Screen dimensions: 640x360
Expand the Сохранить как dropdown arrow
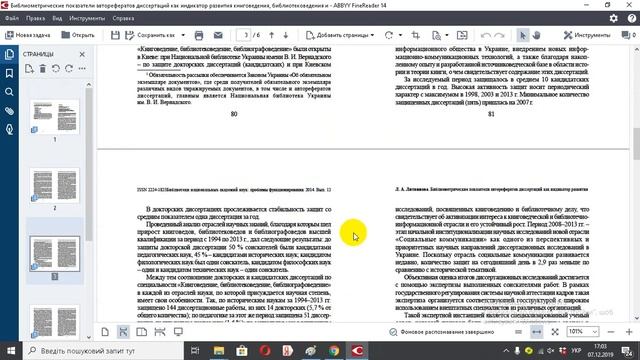click(183, 35)
